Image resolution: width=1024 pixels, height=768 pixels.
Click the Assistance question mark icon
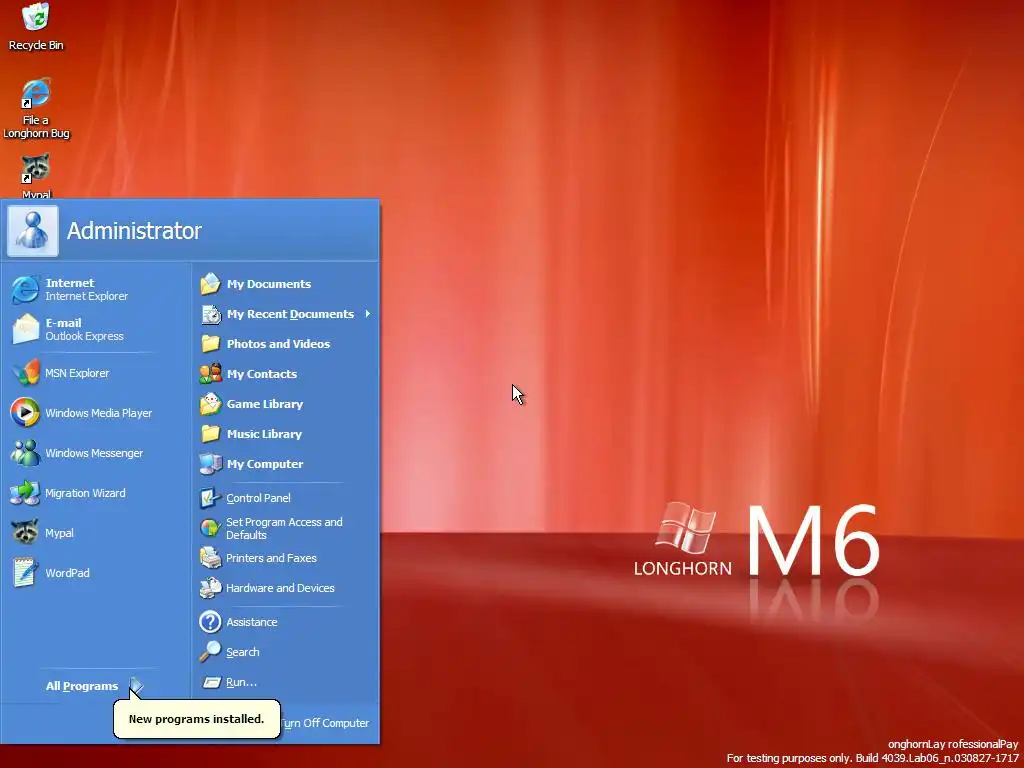pos(210,622)
